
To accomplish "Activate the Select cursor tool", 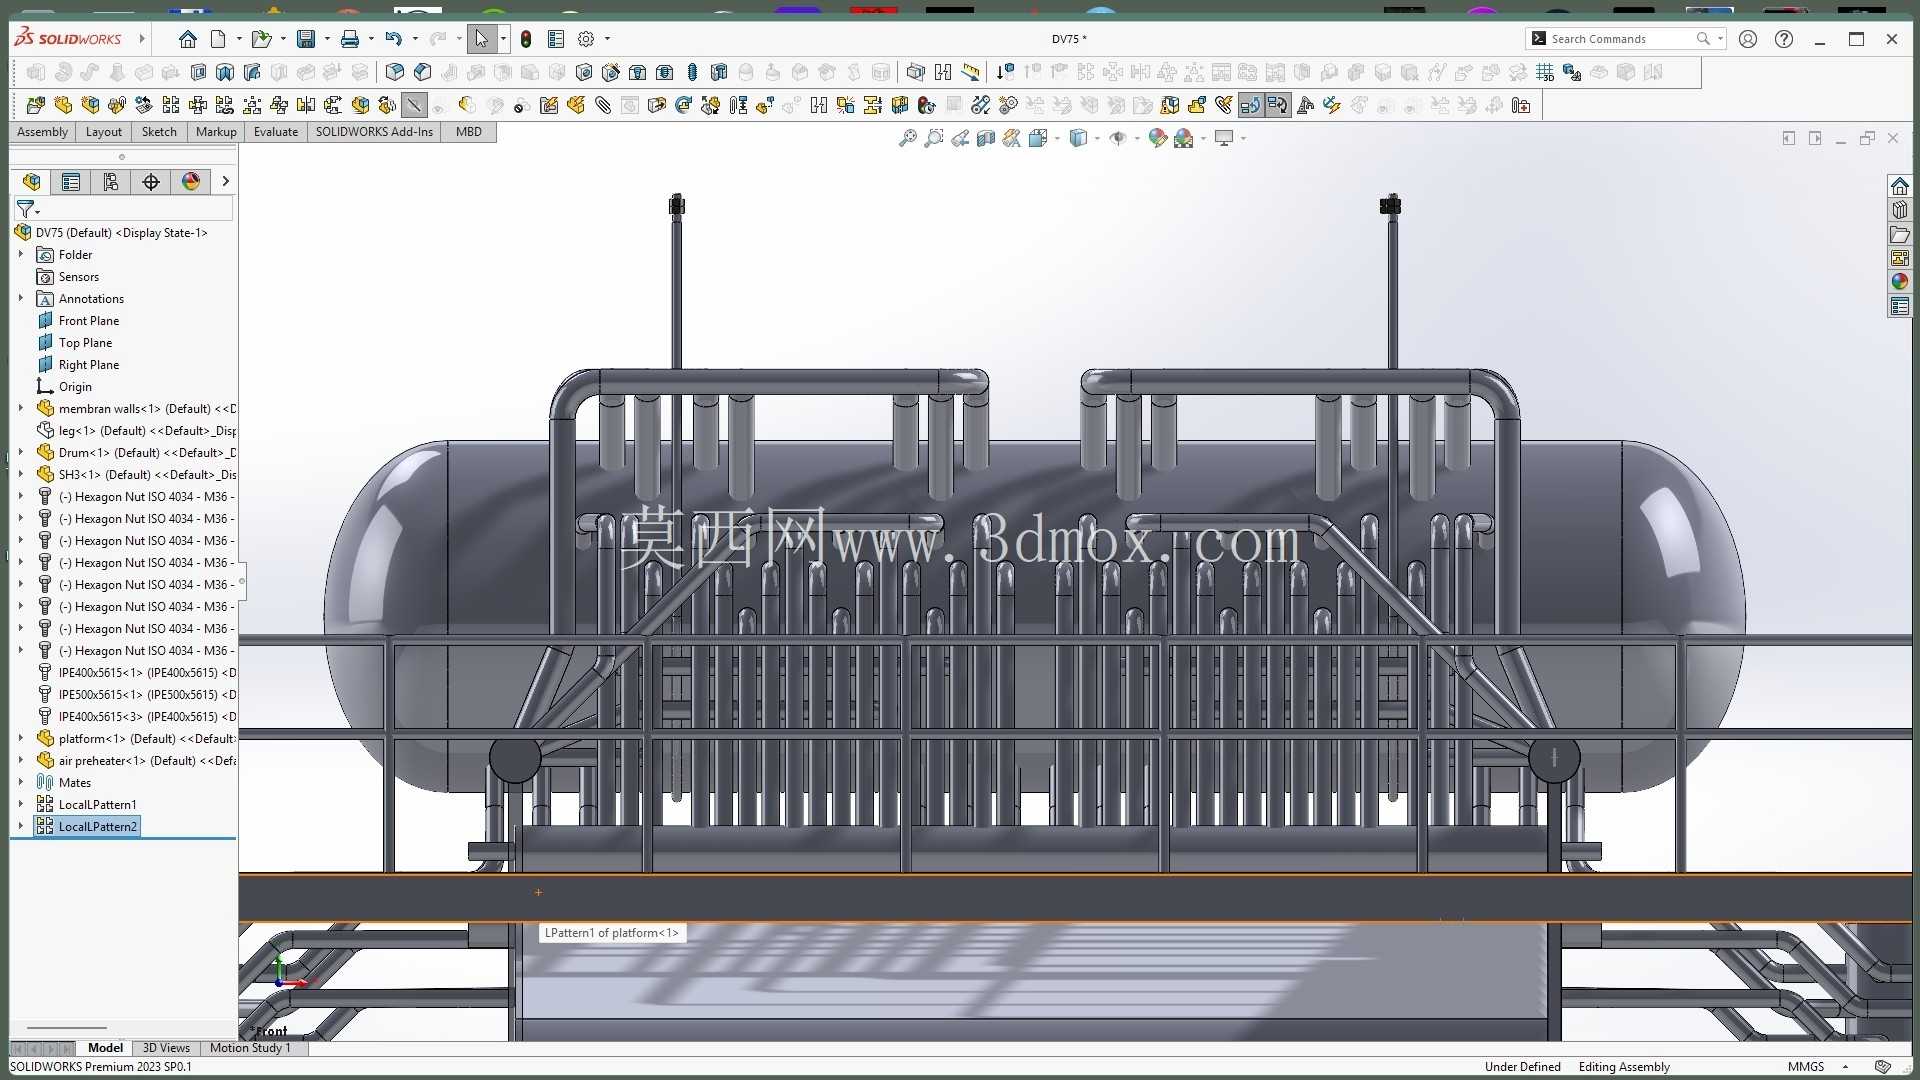I will (481, 39).
